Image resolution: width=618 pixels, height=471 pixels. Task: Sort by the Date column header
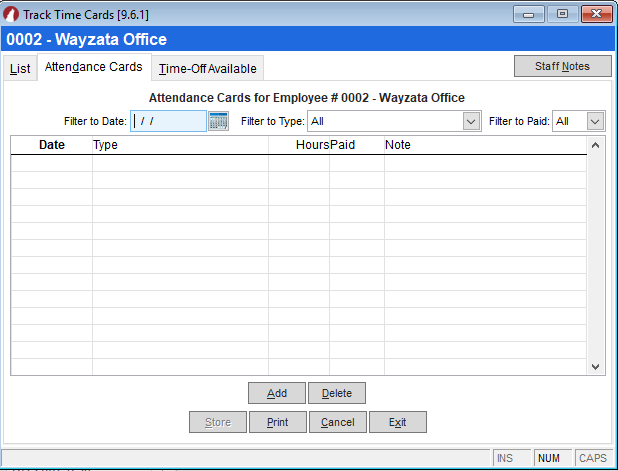tap(51, 145)
